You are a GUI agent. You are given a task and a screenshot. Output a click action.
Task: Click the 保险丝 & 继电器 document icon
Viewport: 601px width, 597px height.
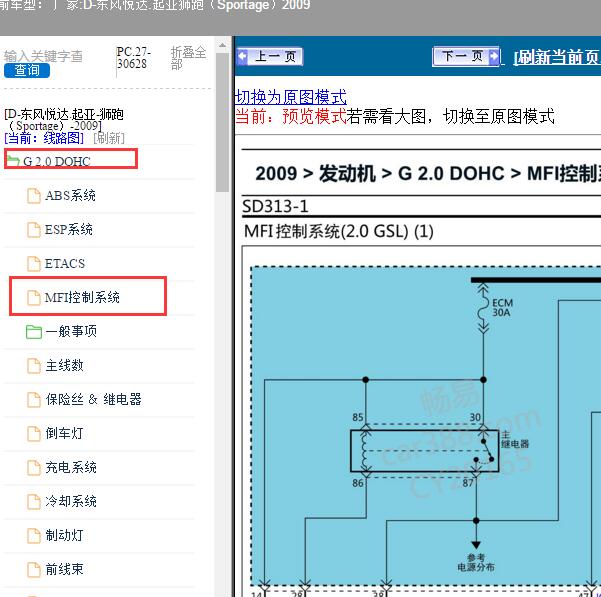click(x=34, y=400)
